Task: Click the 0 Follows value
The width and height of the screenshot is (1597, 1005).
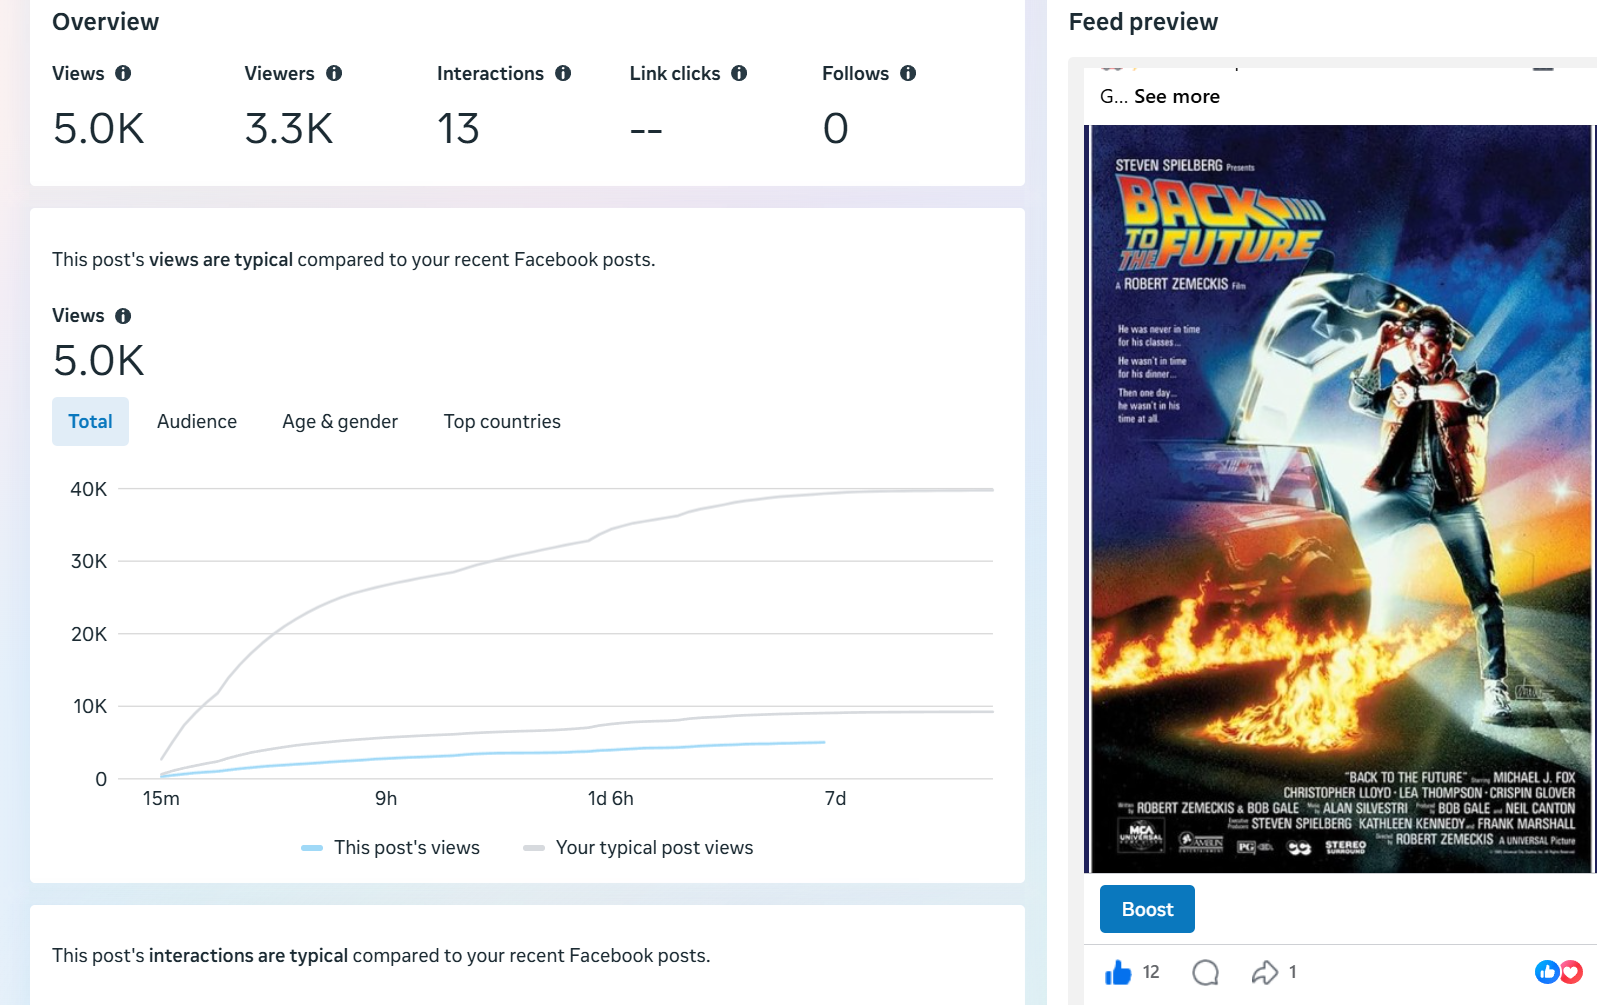Action: point(836,129)
